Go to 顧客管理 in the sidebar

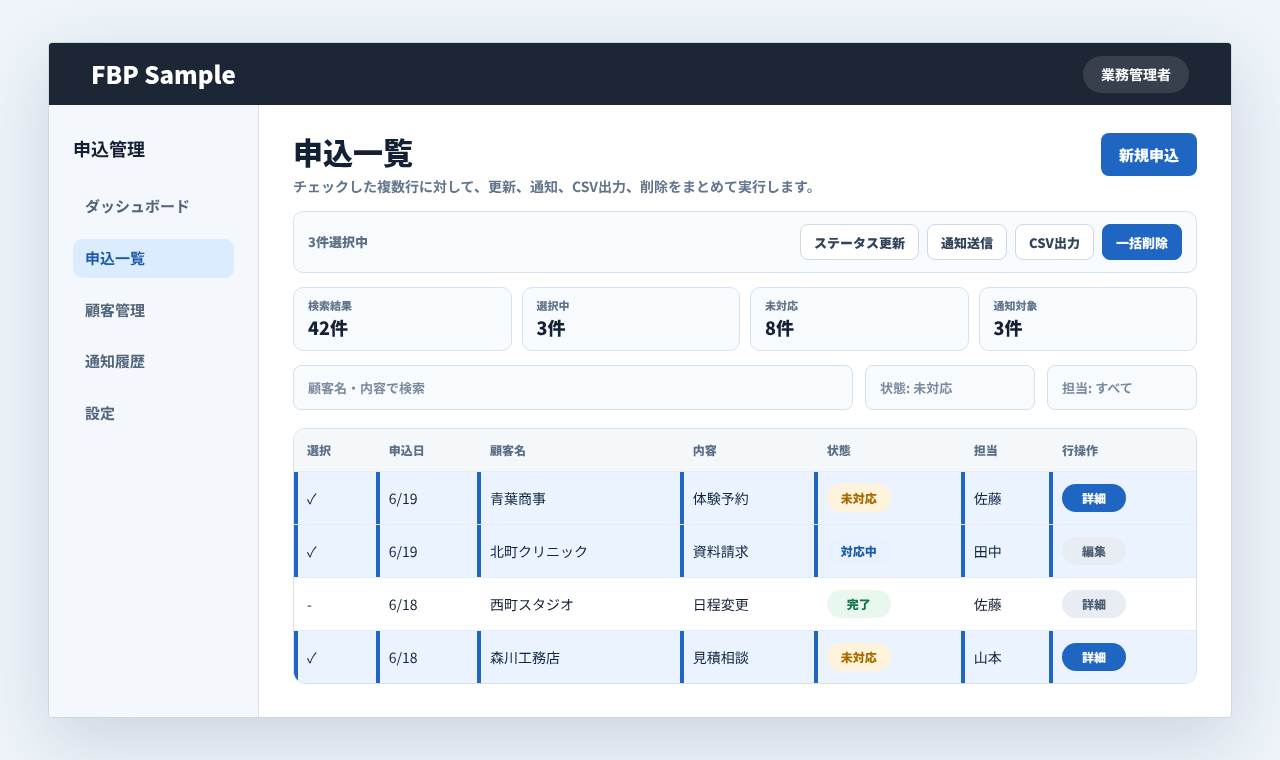point(153,310)
